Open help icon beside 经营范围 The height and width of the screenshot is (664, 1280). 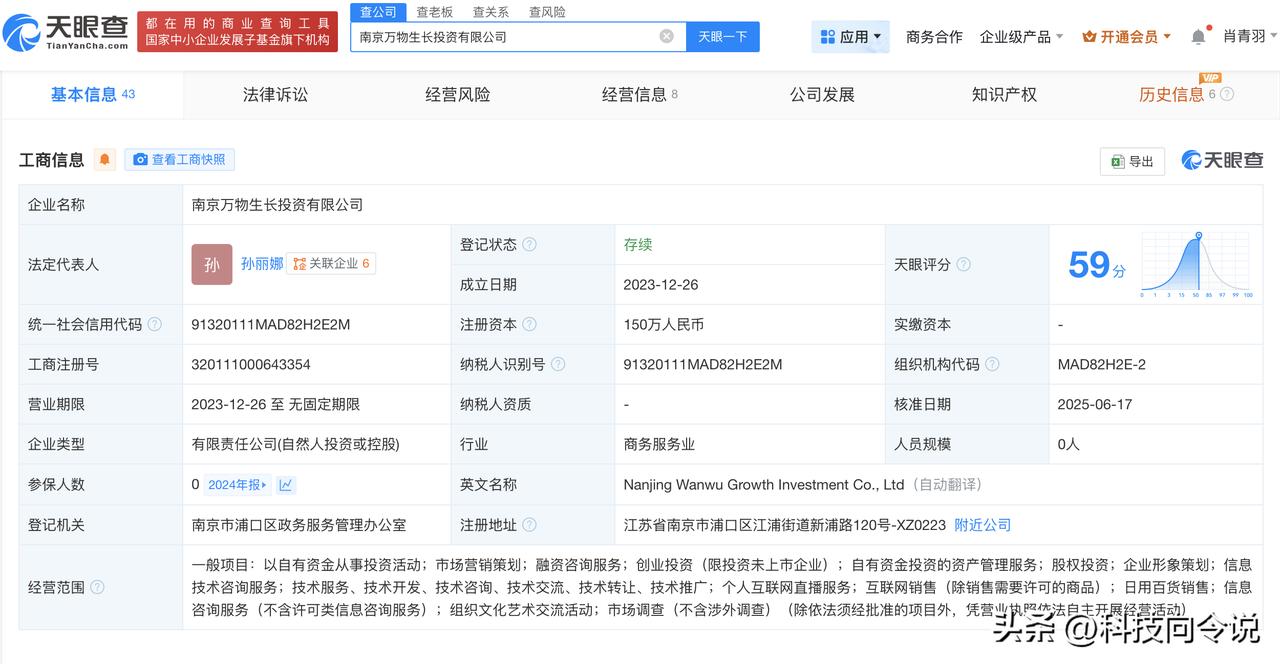pyautogui.click(x=97, y=587)
